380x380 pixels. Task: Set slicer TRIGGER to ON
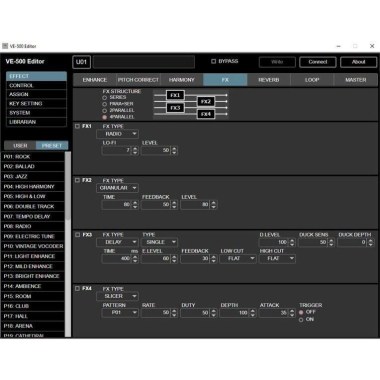[x=301, y=320]
